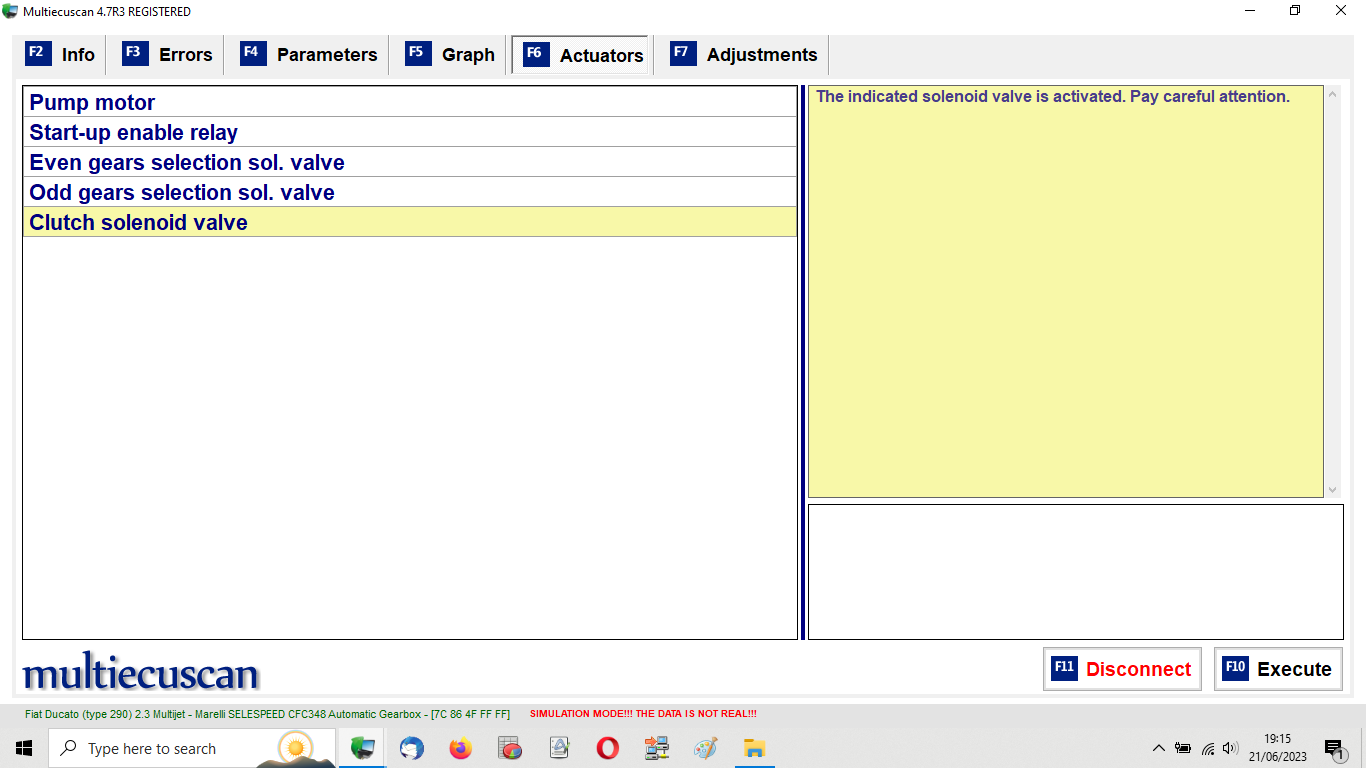Open the Parameters tab
Image resolution: width=1366 pixels, height=768 pixels.
click(309, 55)
